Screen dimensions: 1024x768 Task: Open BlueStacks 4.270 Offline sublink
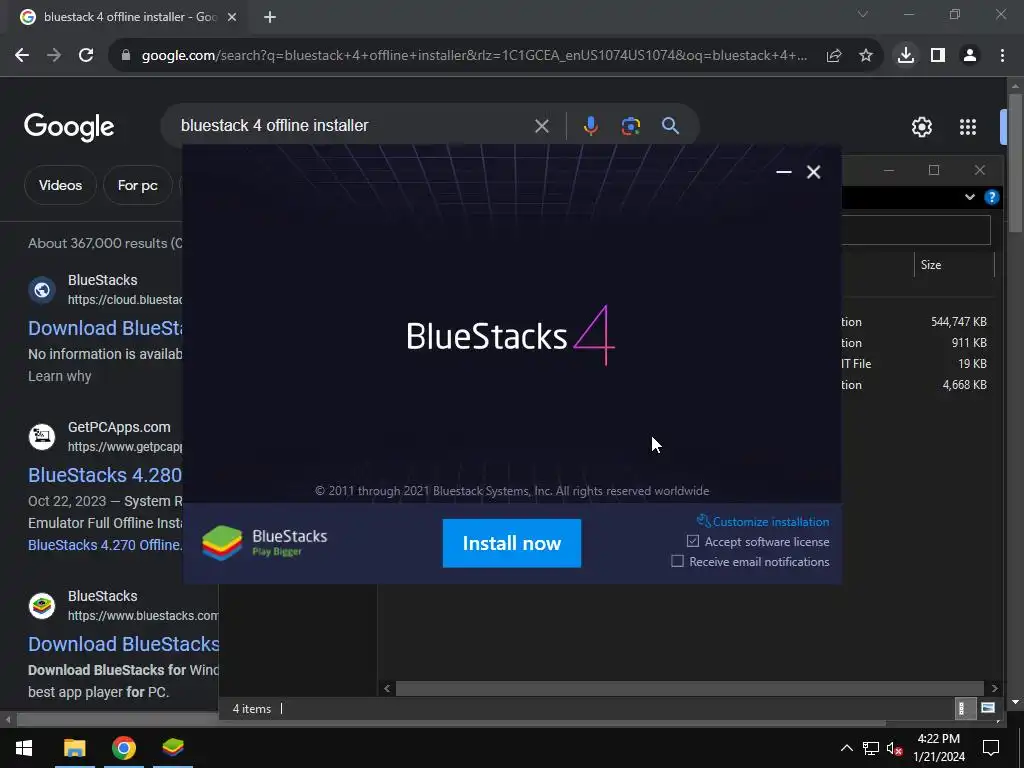pyautogui.click(x=105, y=545)
